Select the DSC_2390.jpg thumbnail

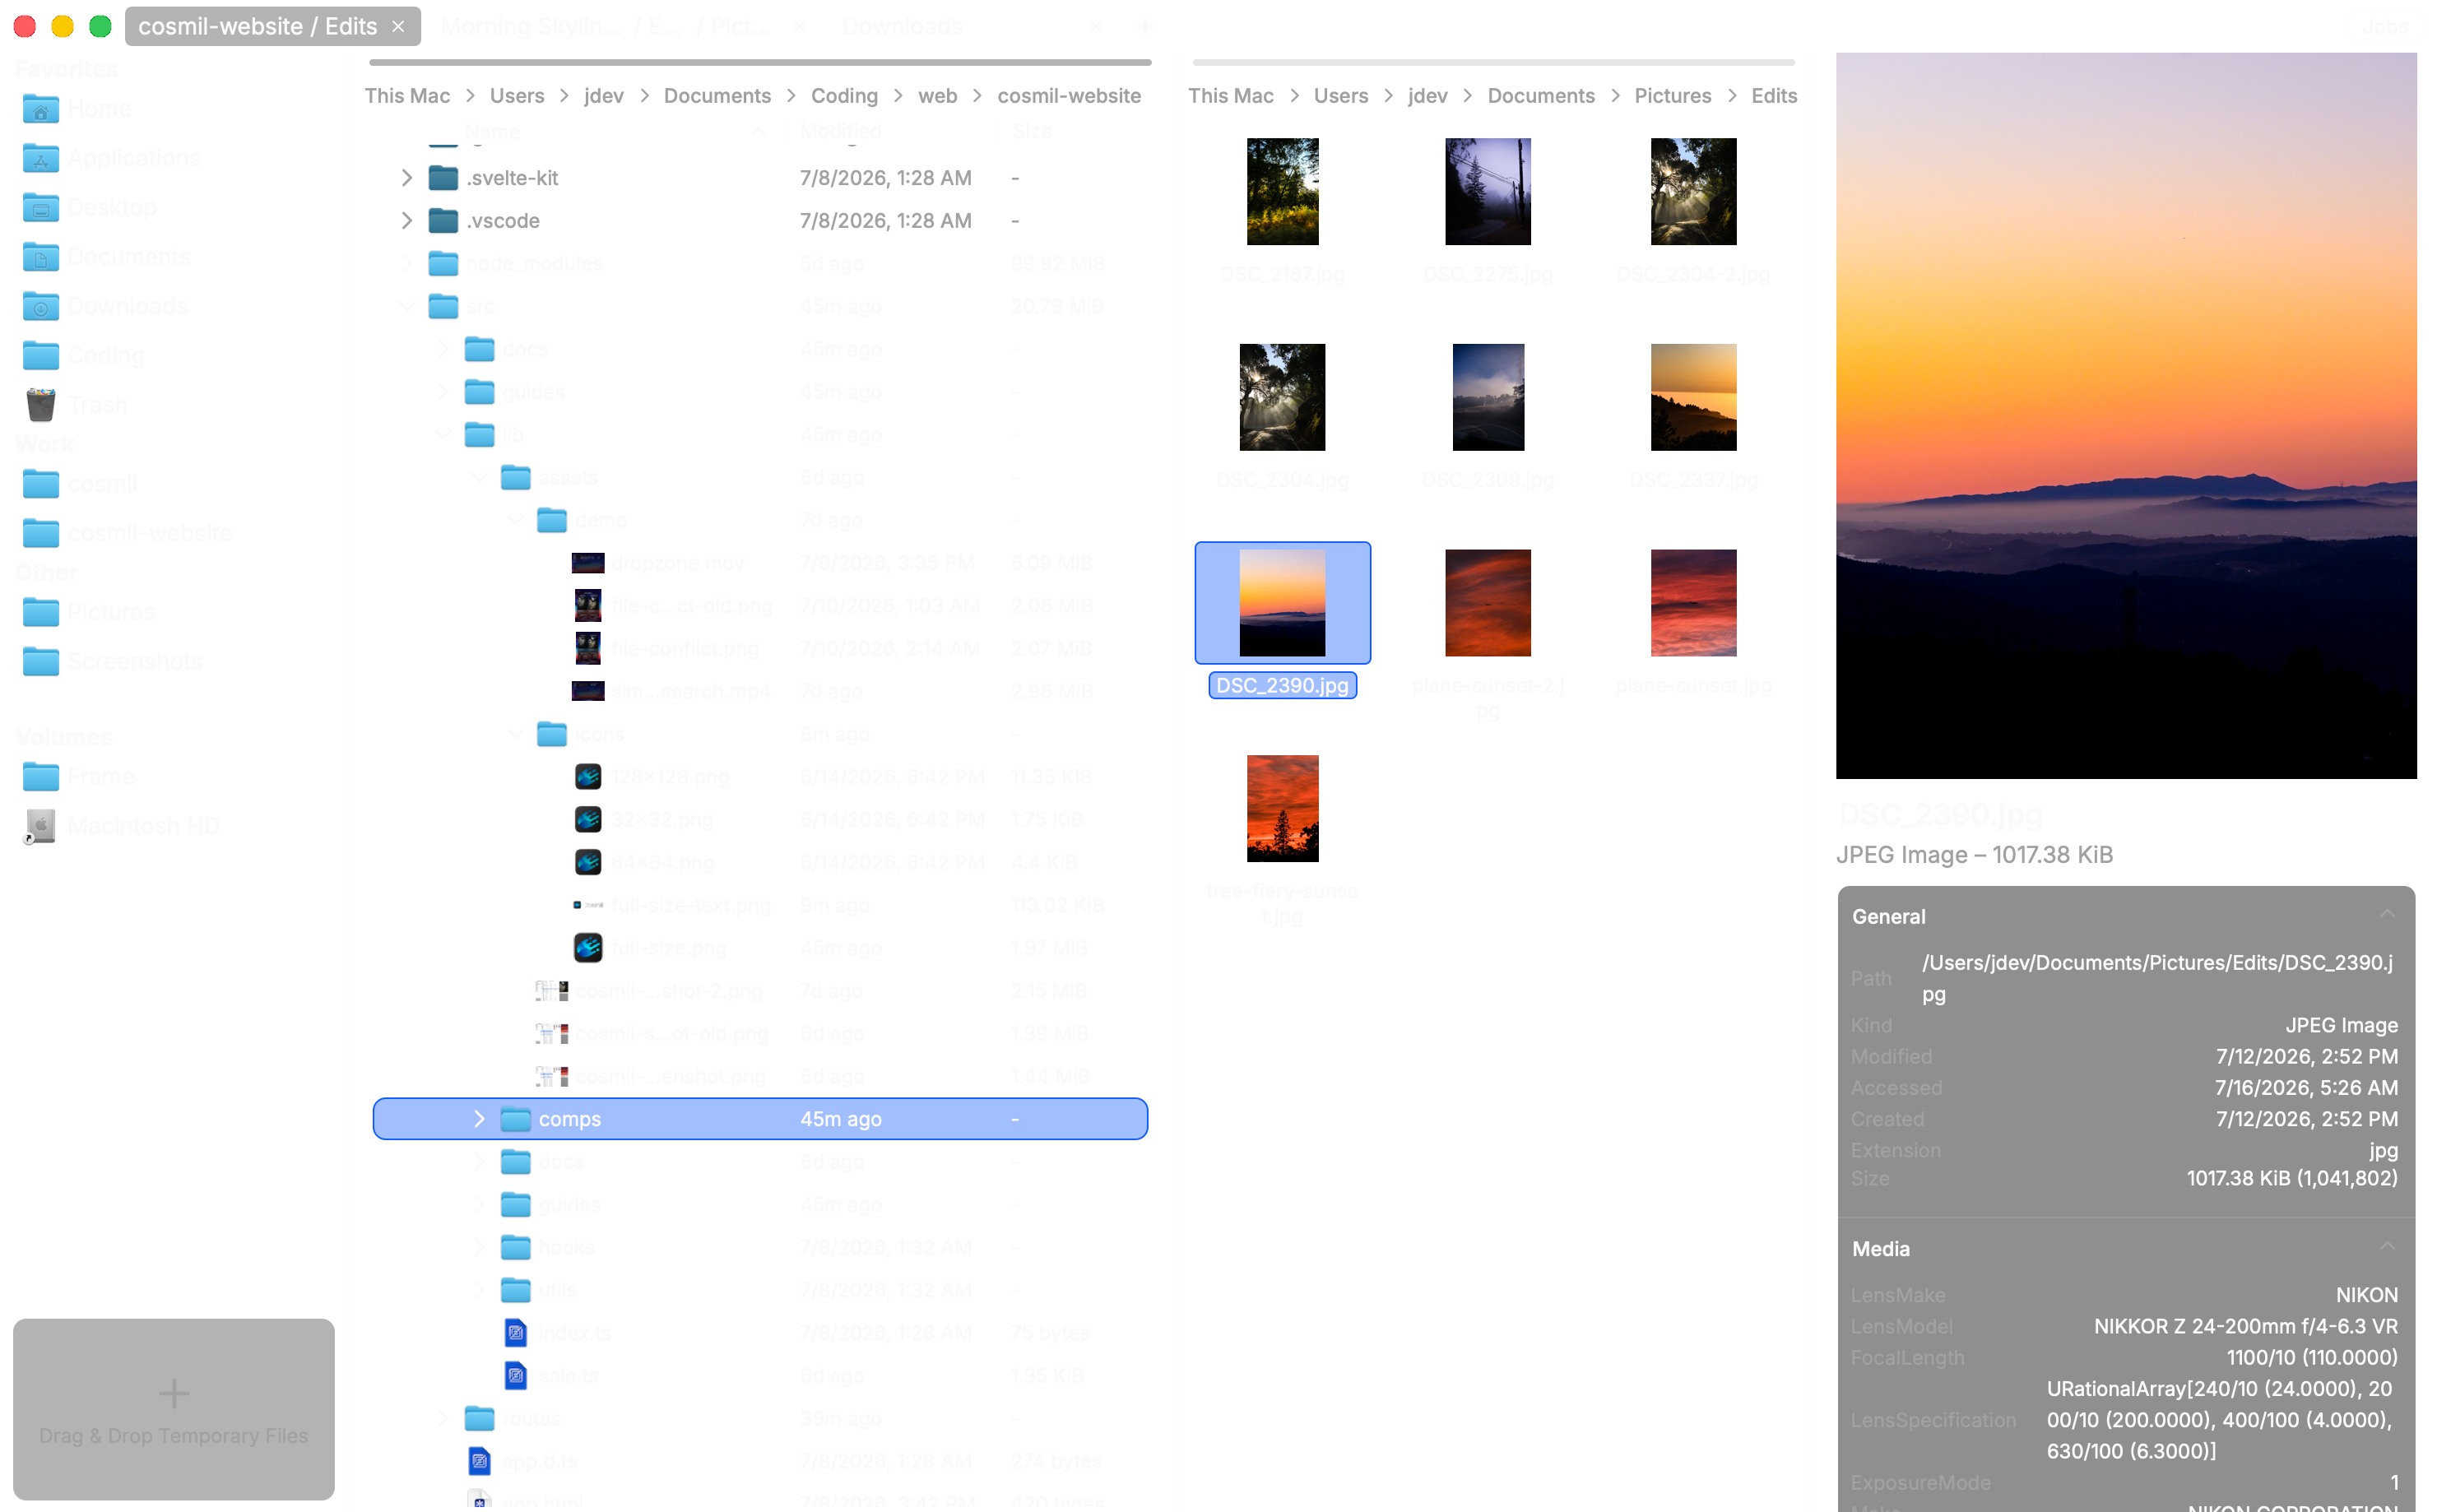[x=1282, y=602]
